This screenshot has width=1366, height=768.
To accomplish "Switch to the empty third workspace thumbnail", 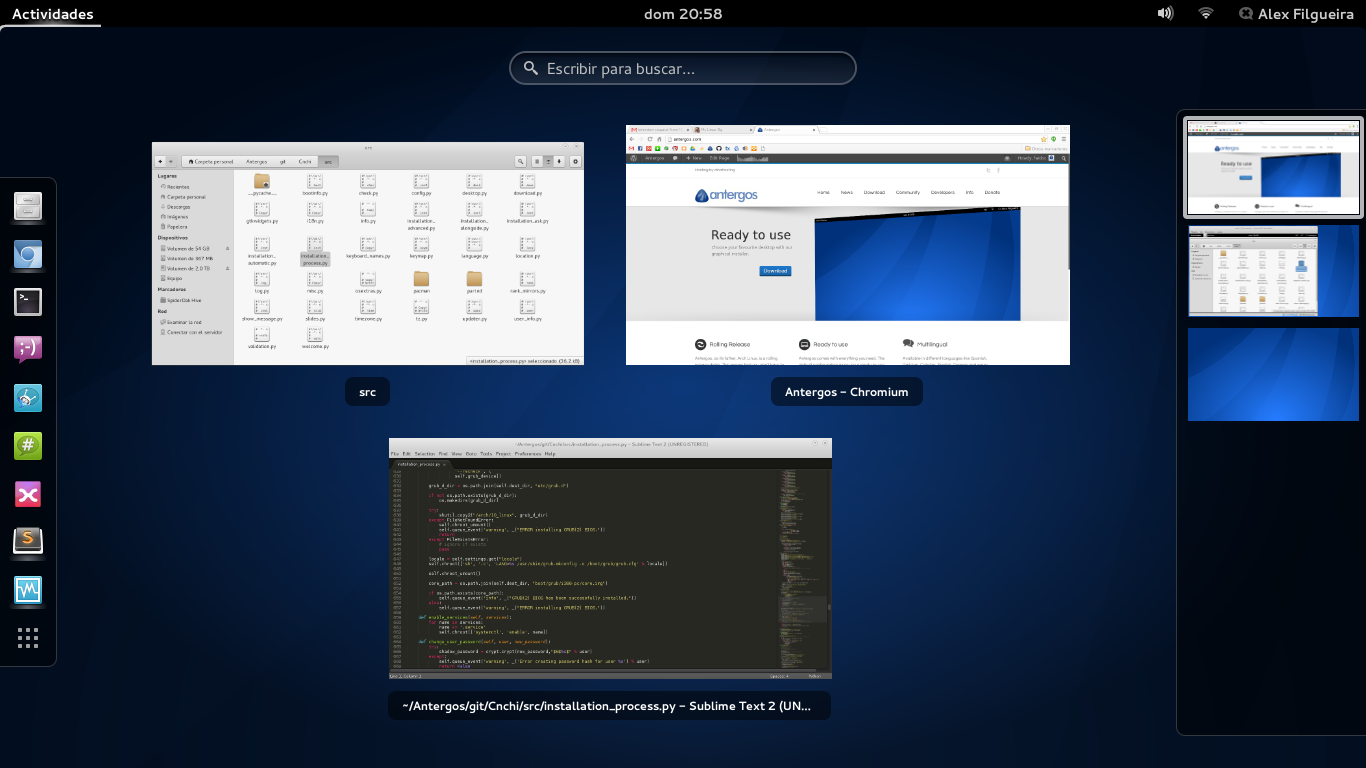I will point(1273,374).
